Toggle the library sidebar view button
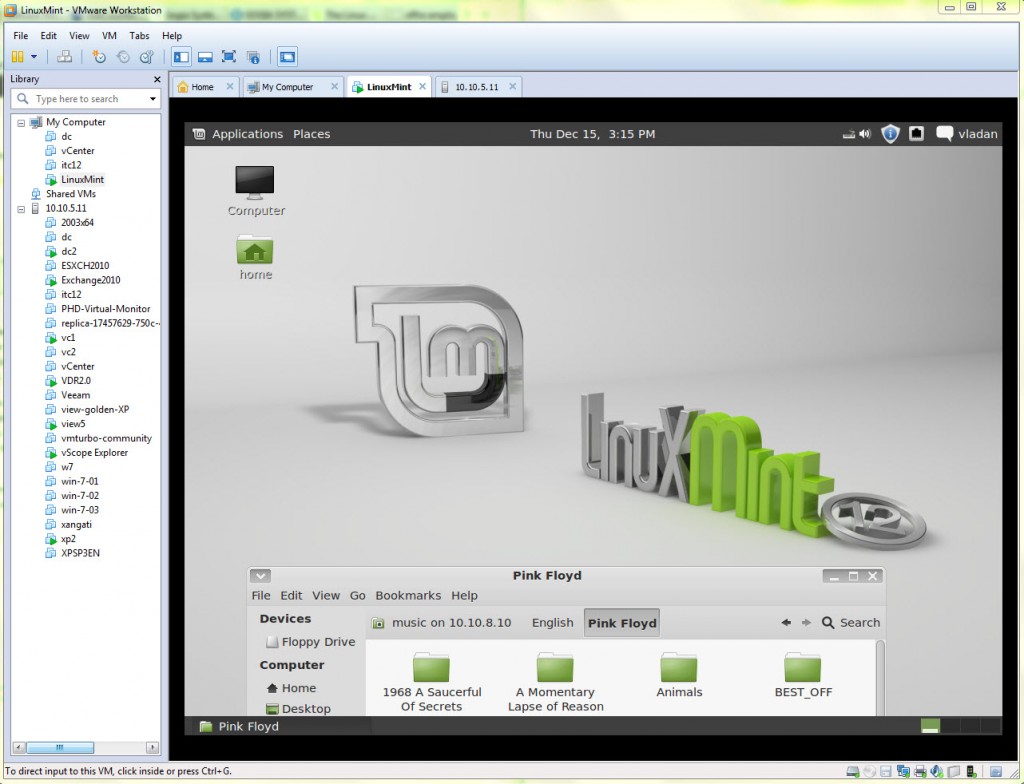This screenshot has height=784, width=1024. (x=181, y=57)
